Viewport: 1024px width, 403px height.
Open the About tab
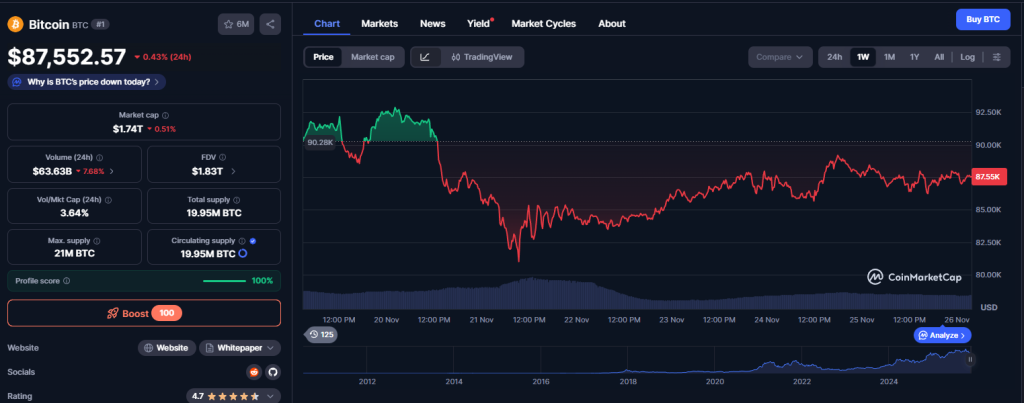612,24
